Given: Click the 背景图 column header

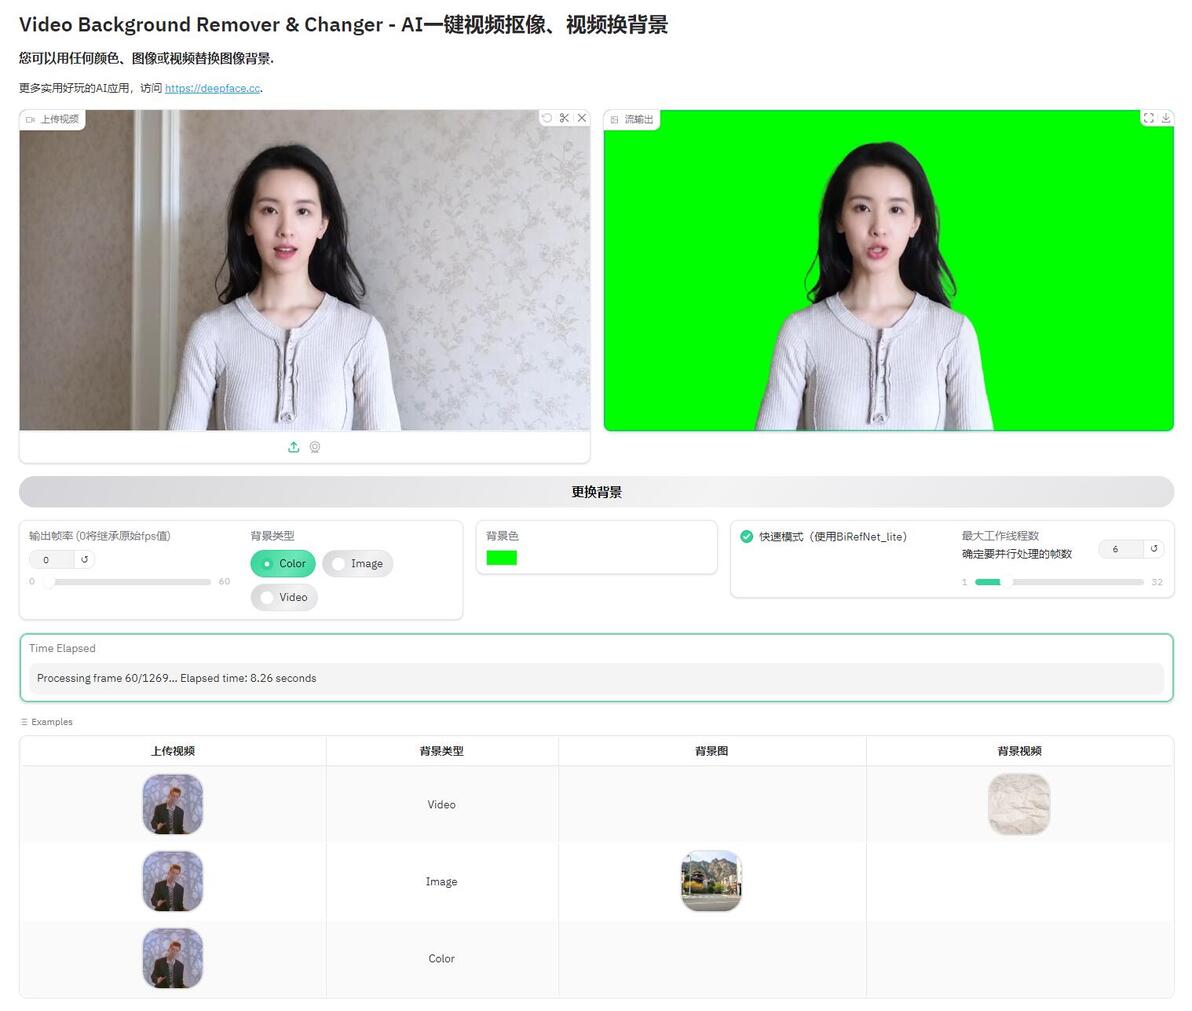Looking at the screenshot, I should pyautogui.click(x=712, y=751).
